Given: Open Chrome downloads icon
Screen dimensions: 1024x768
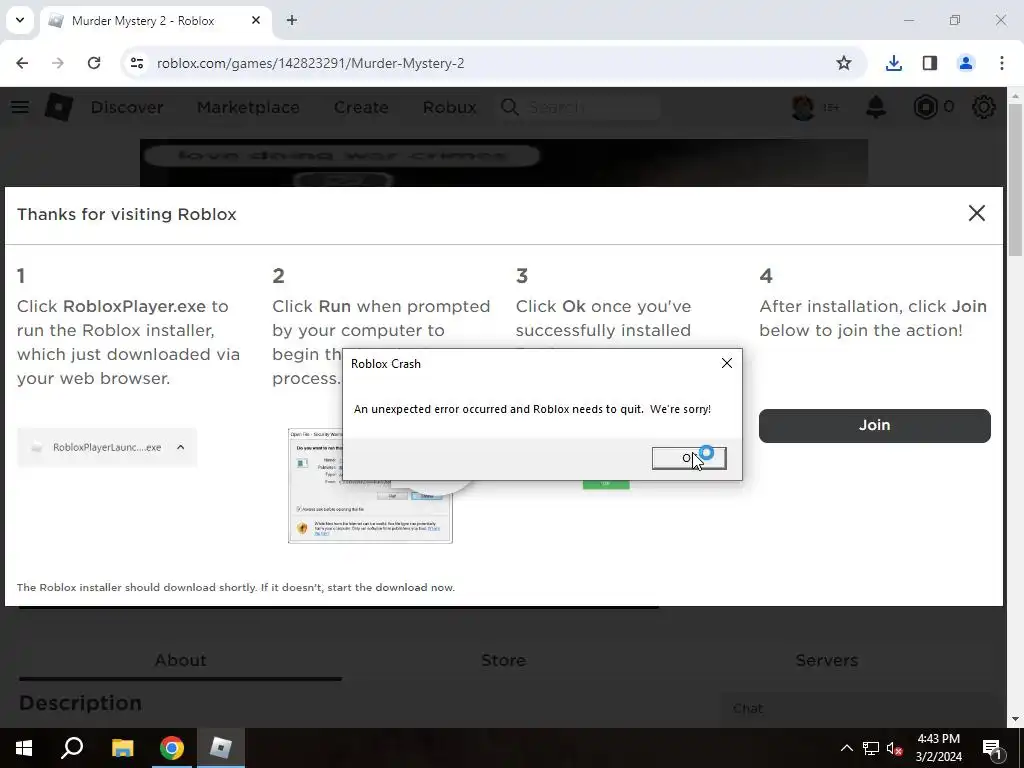Looking at the screenshot, I should [x=894, y=63].
